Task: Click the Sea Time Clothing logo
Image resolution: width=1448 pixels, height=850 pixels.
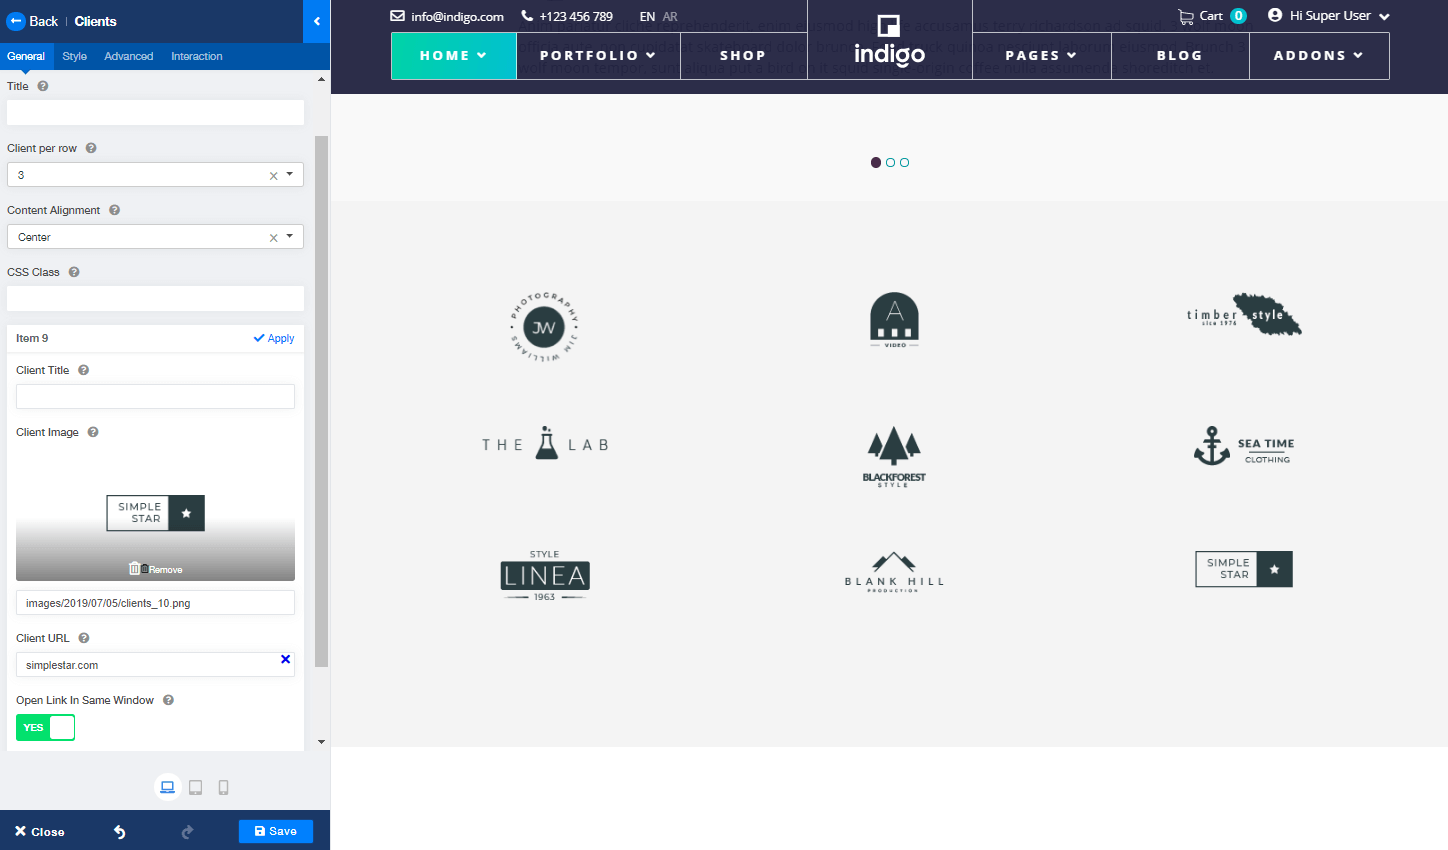Action: coord(1244,446)
